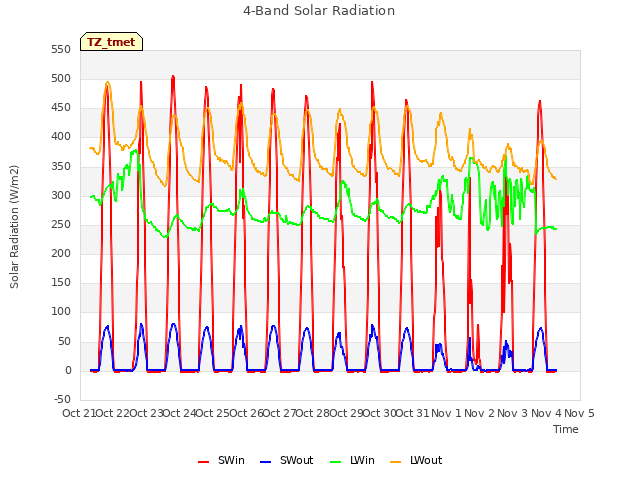Click the blue SWout legend color marker
This screenshot has width=640, height=480.
point(265,462)
